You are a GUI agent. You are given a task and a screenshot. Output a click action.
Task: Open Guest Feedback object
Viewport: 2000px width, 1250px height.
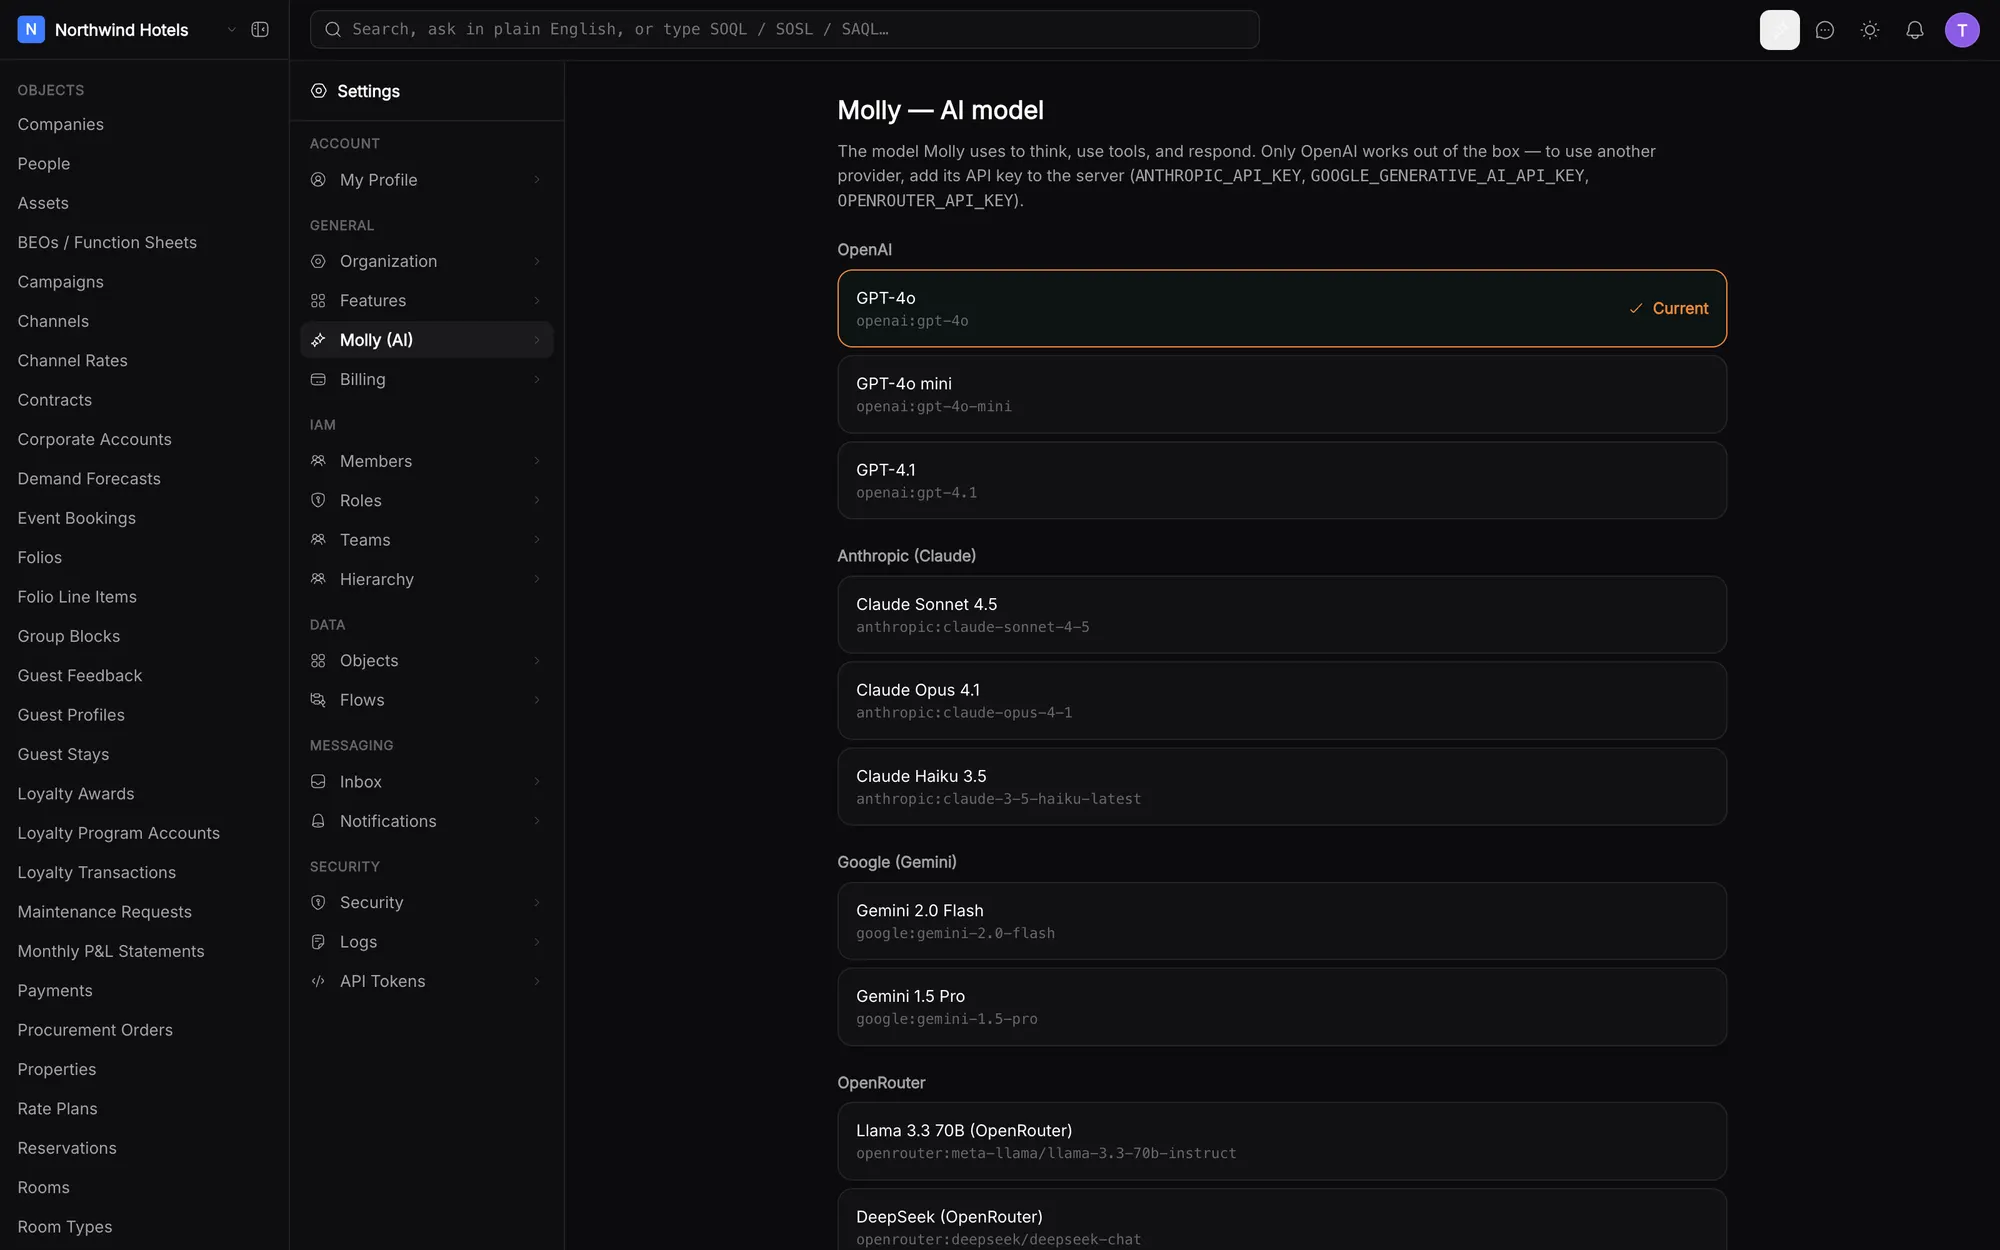tap(80, 676)
